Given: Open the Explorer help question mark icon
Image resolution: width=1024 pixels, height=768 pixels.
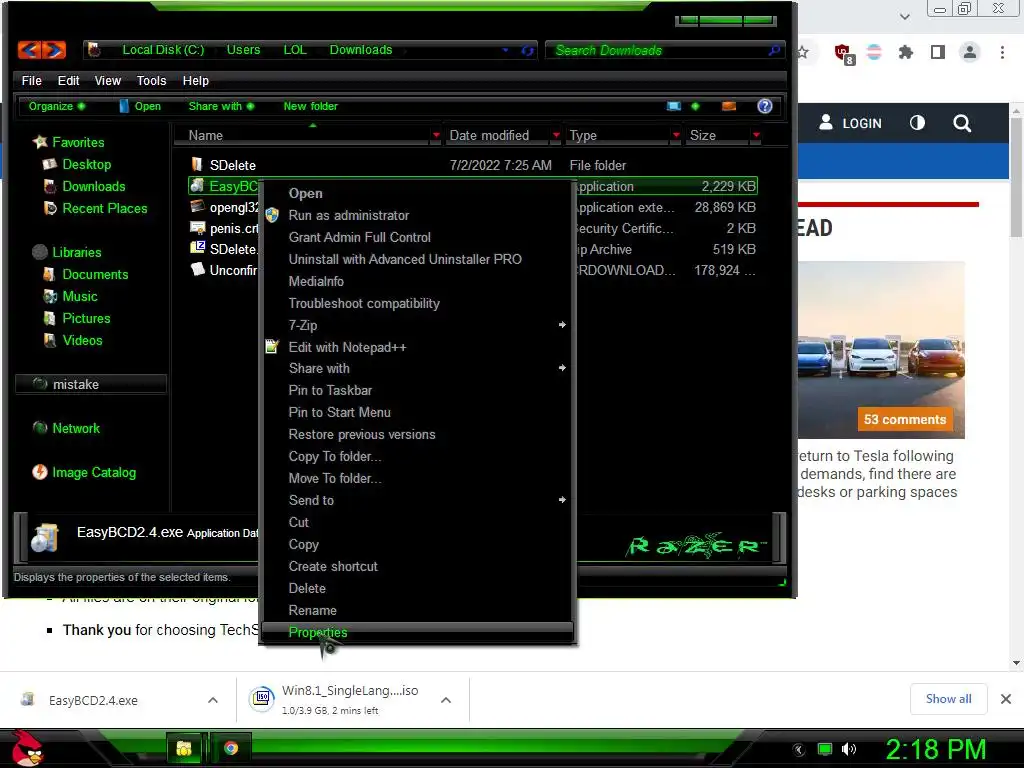Looking at the screenshot, I should tap(765, 106).
